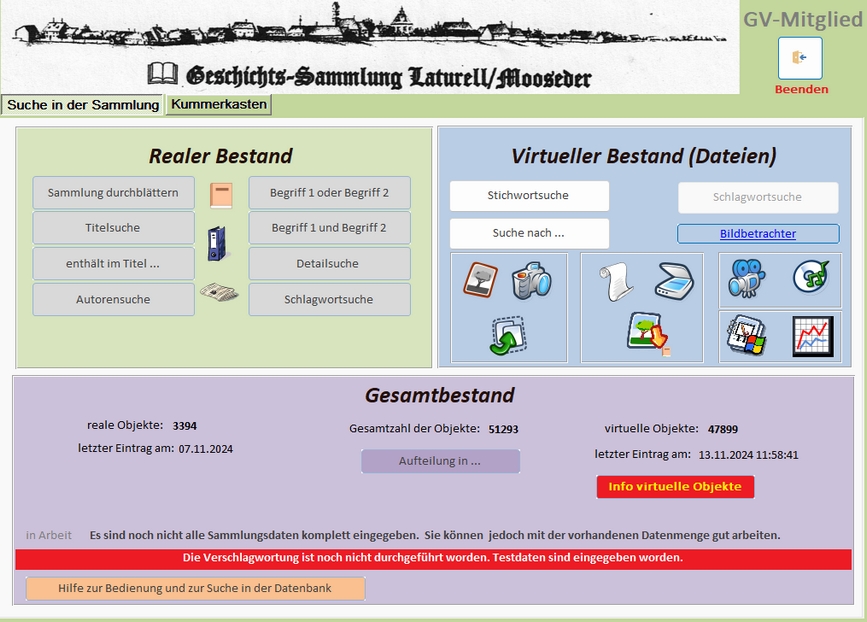Open the framed tree picture icon
This screenshot has height=622, width=867.
click(480, 279)
